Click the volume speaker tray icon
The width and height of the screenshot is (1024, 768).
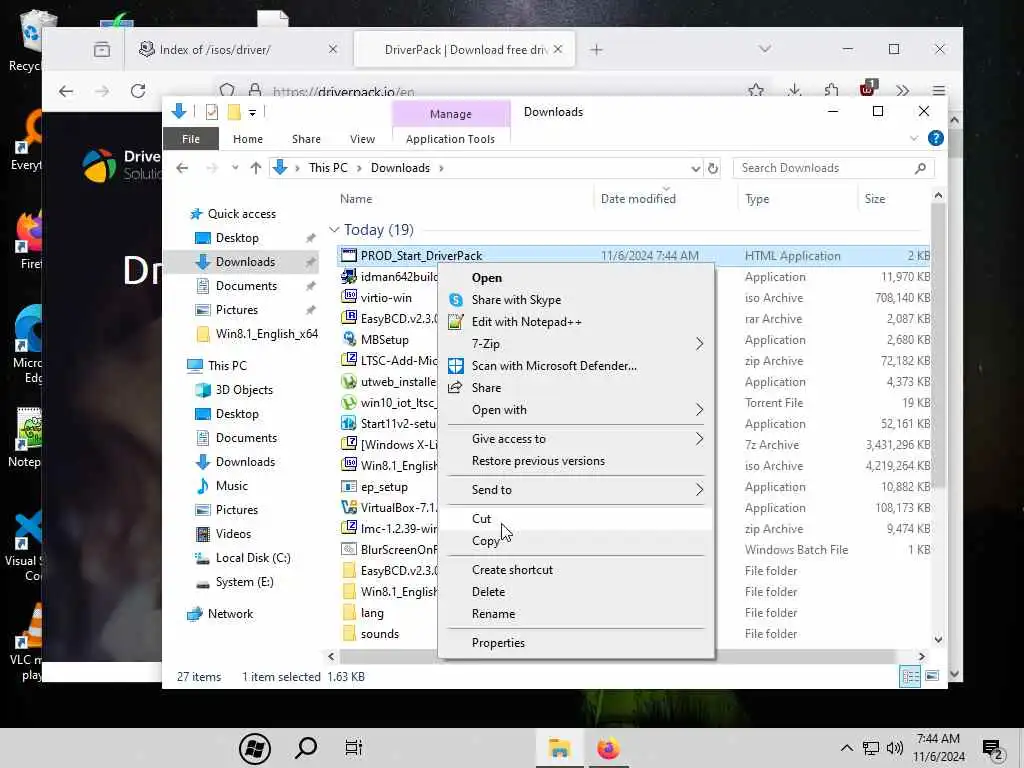pos(895,748)
